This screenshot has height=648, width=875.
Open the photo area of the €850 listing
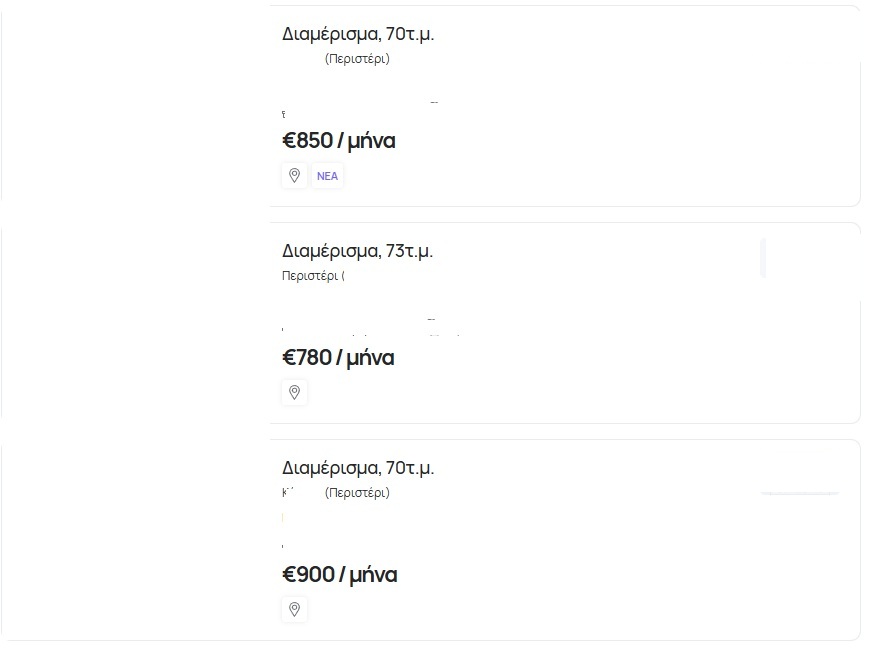(135, 105)
